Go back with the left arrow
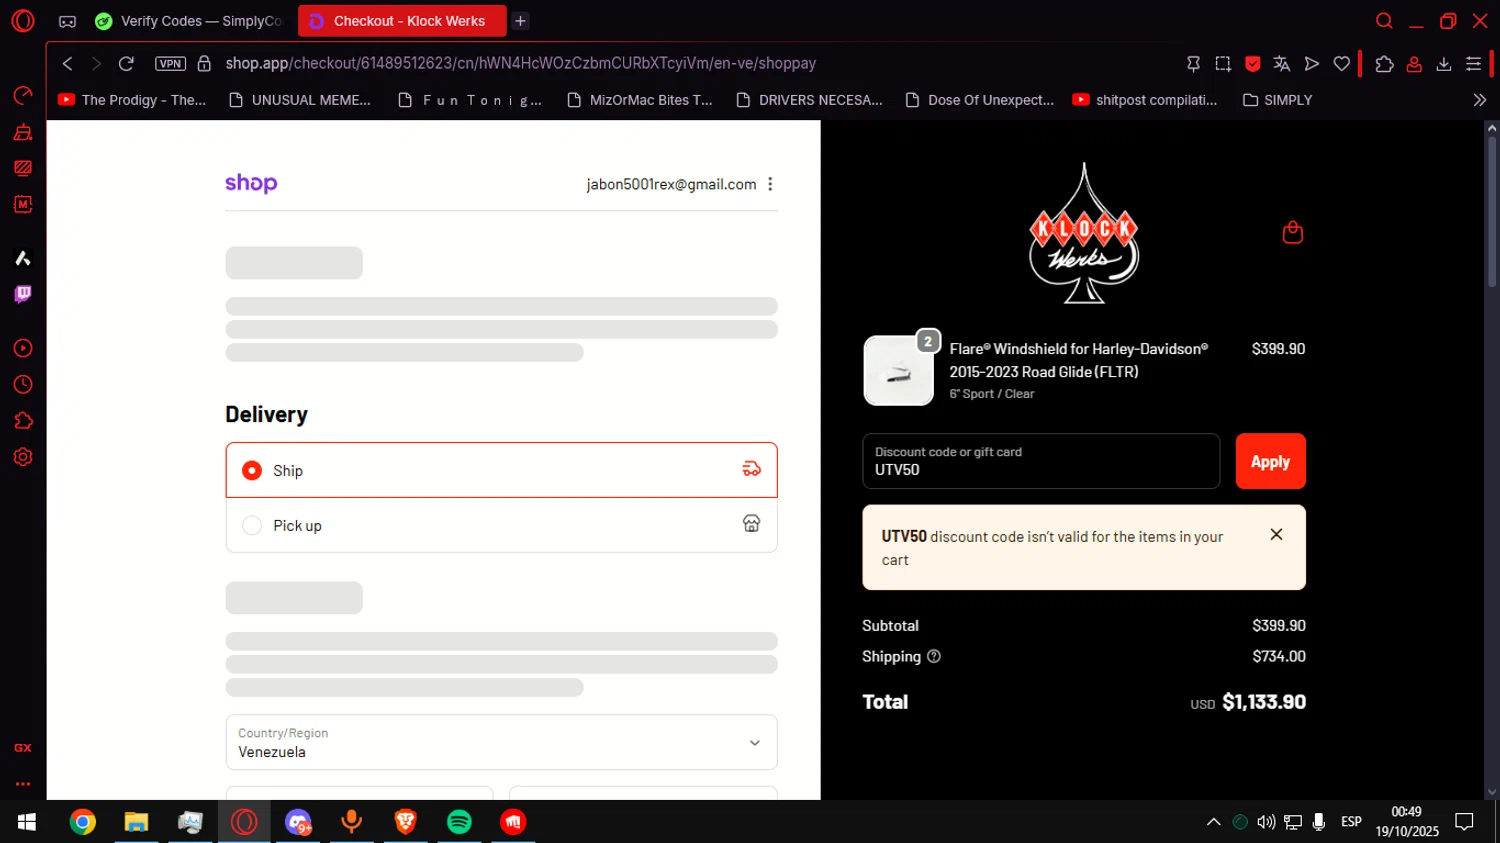 (67, 63)
